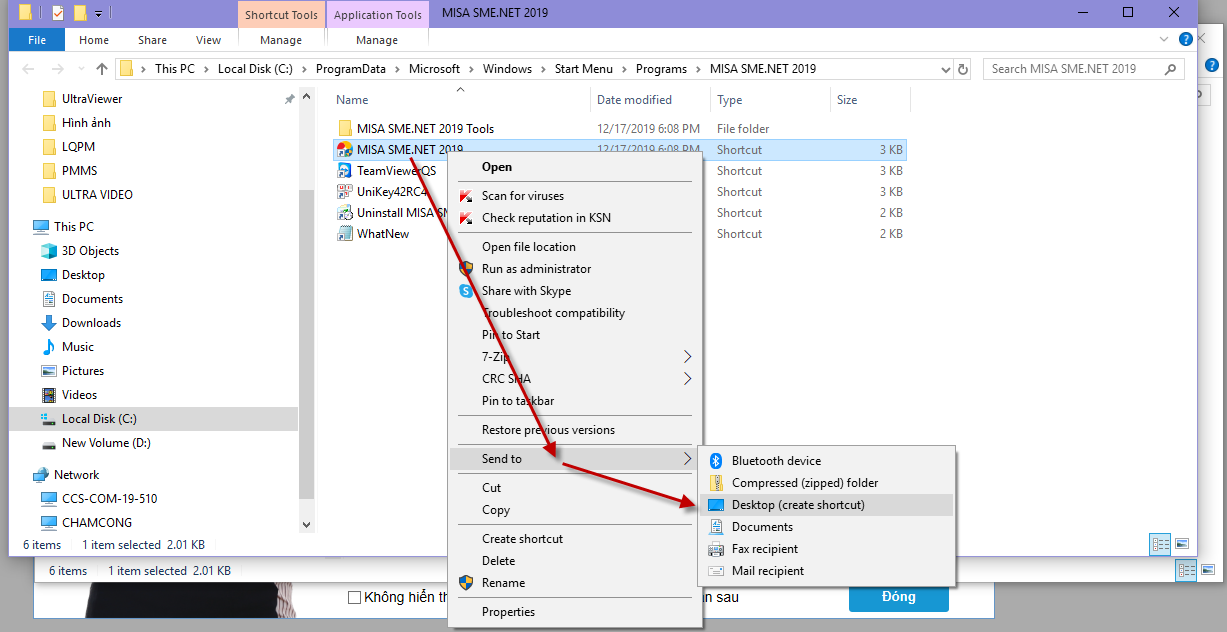Viewport: 1227px width, 632px height.
Task: Click the Videos icon in sidebar
Action: point(49,395)
